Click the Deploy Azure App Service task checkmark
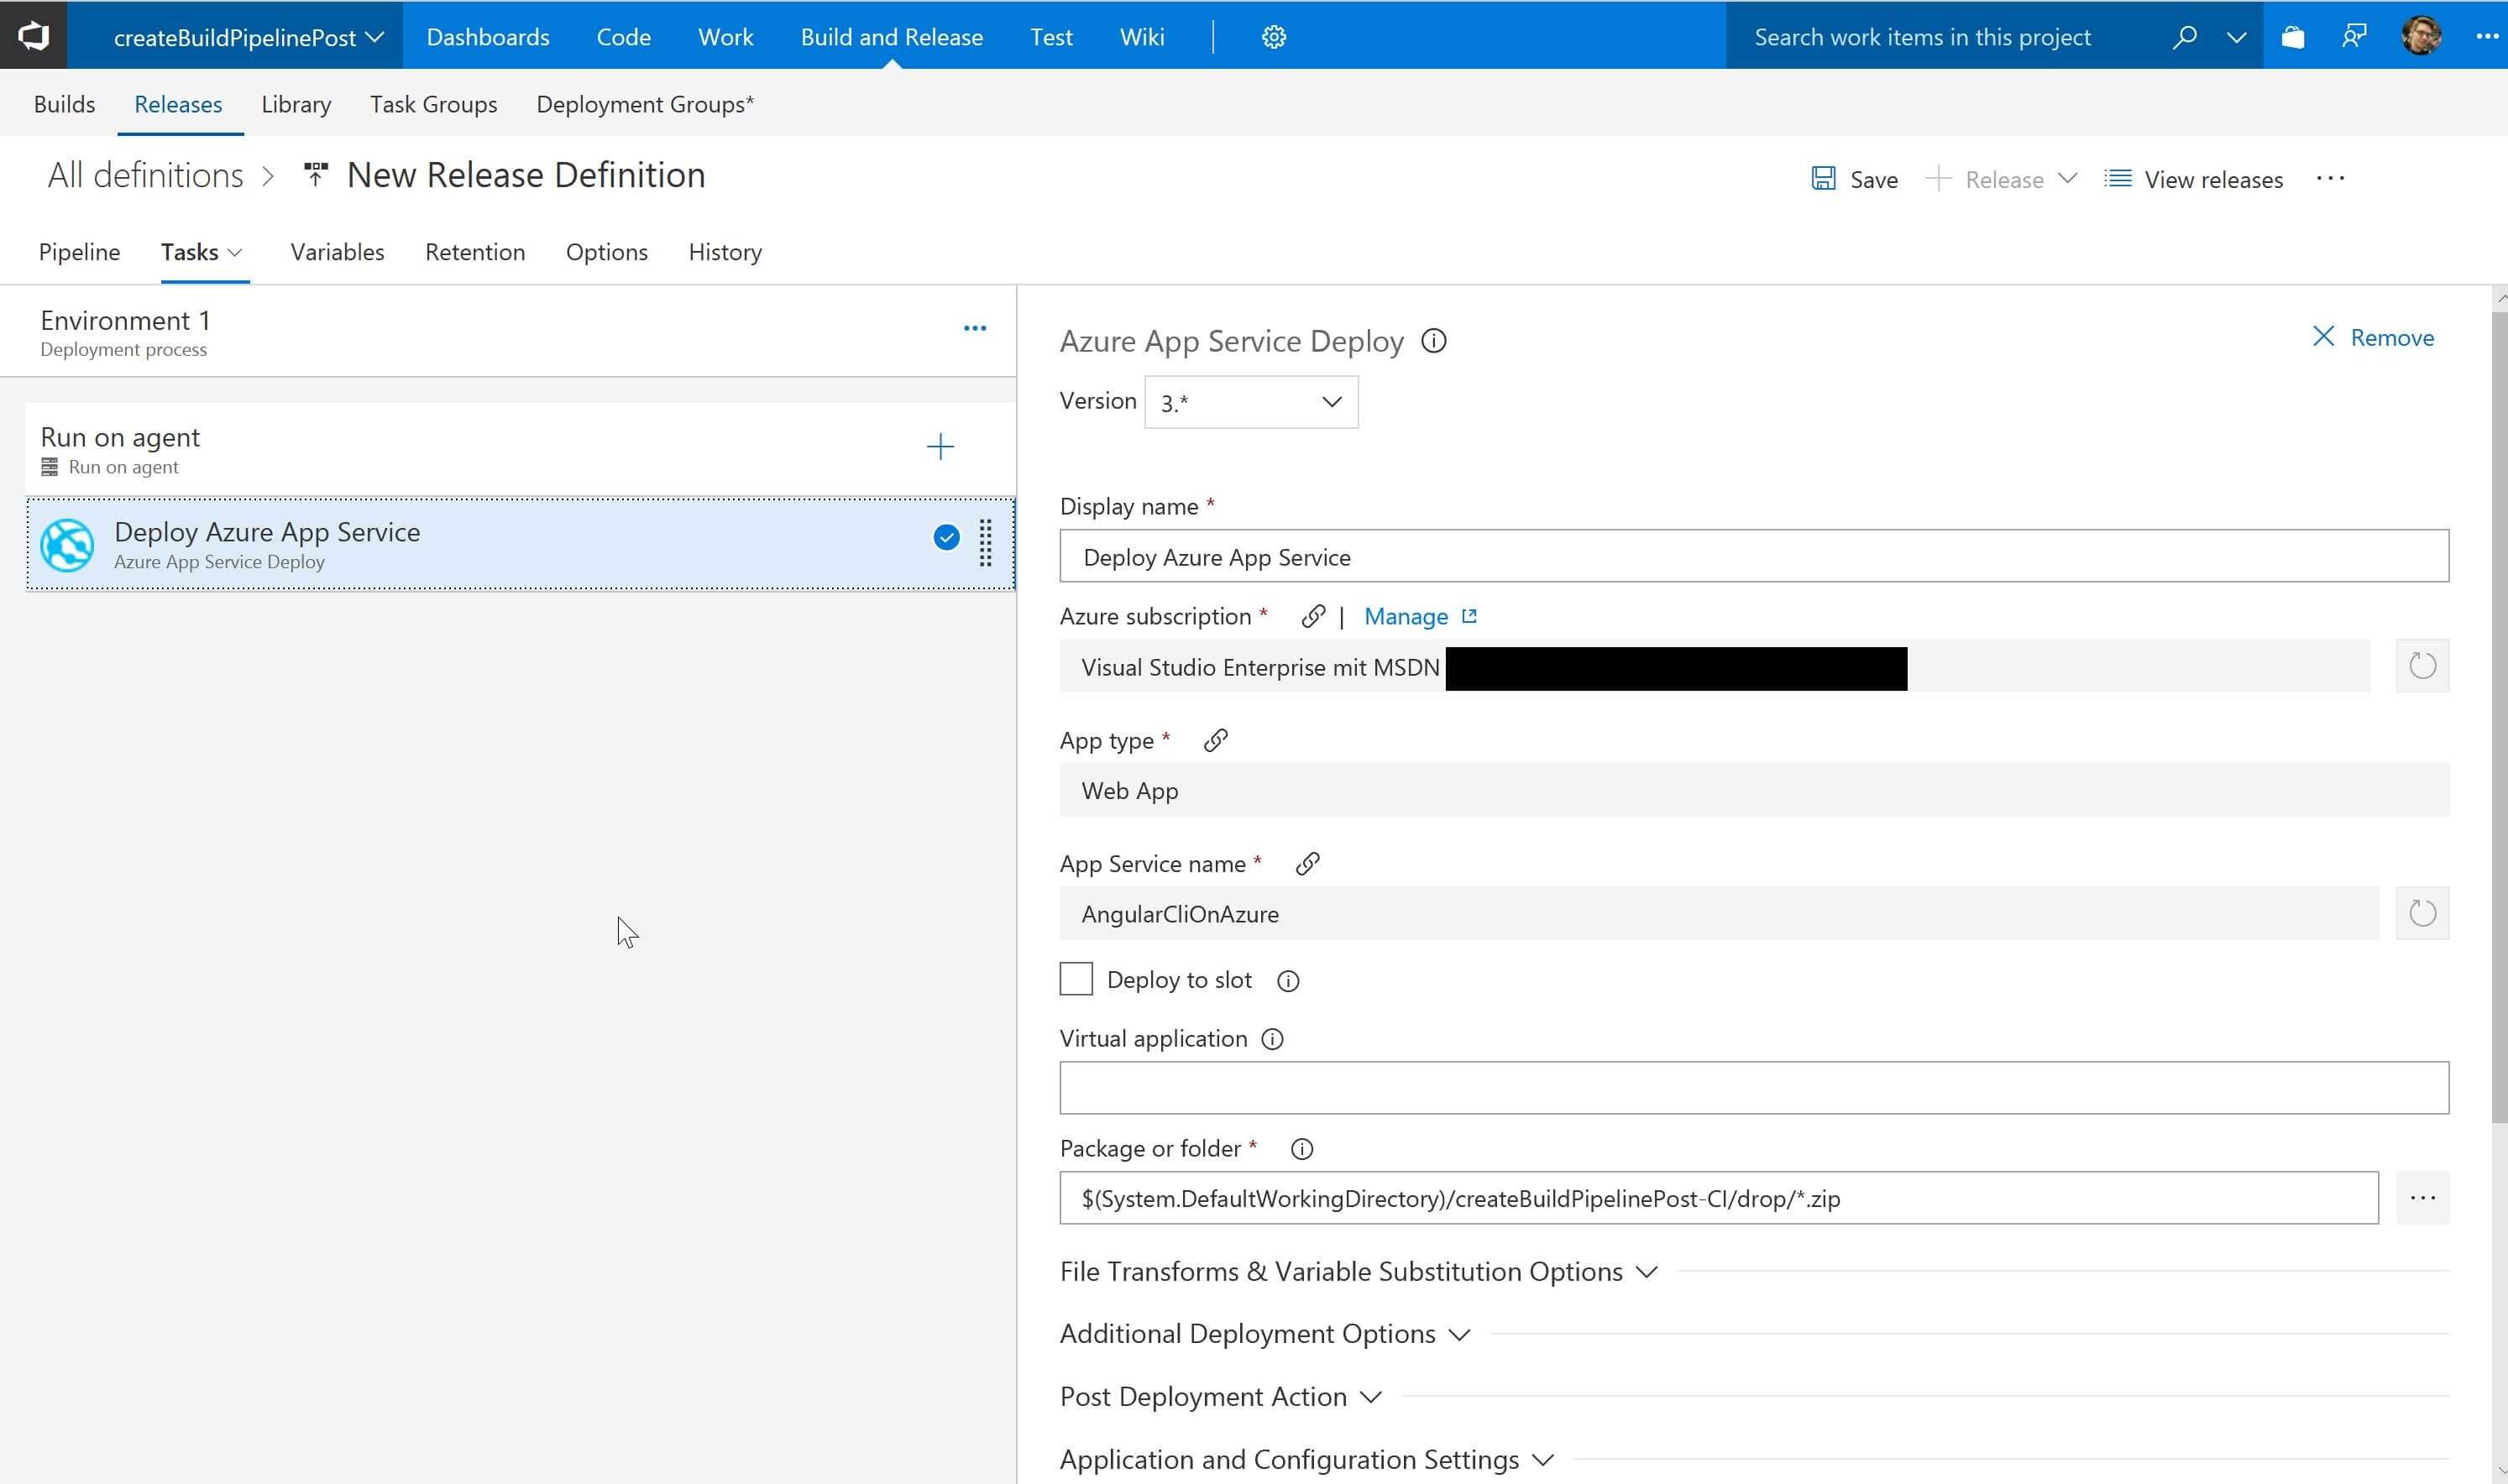This screenshot has width=2508, height=1484. [946, 538]
